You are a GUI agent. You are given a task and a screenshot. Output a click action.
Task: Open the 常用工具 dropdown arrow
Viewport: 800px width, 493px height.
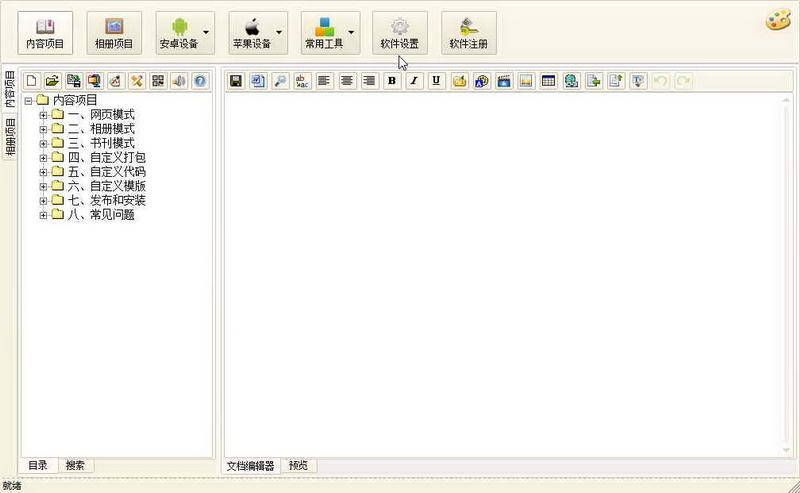[x=351, y=32]
